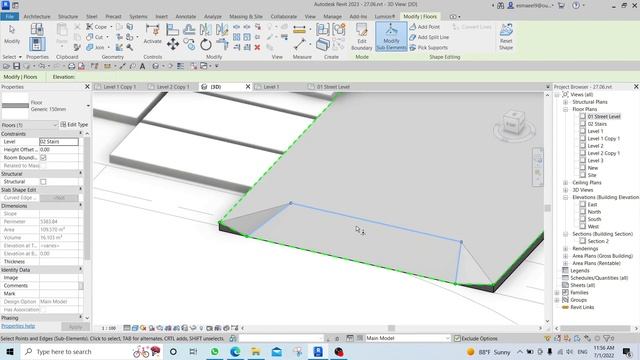Screen dimensions: 640x360
Task: Select Section 2 in Project Browser
Action: pos(598,241)
